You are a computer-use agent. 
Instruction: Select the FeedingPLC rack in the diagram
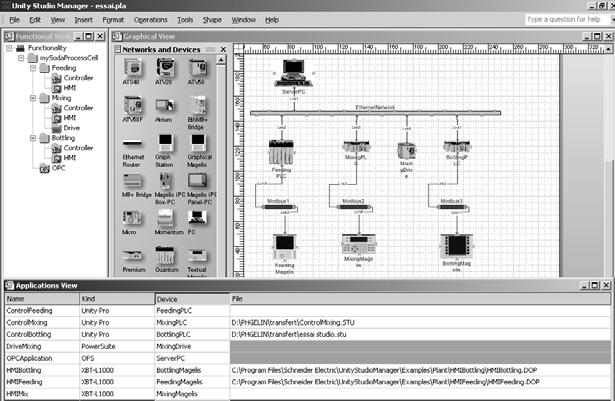[281, 152]
